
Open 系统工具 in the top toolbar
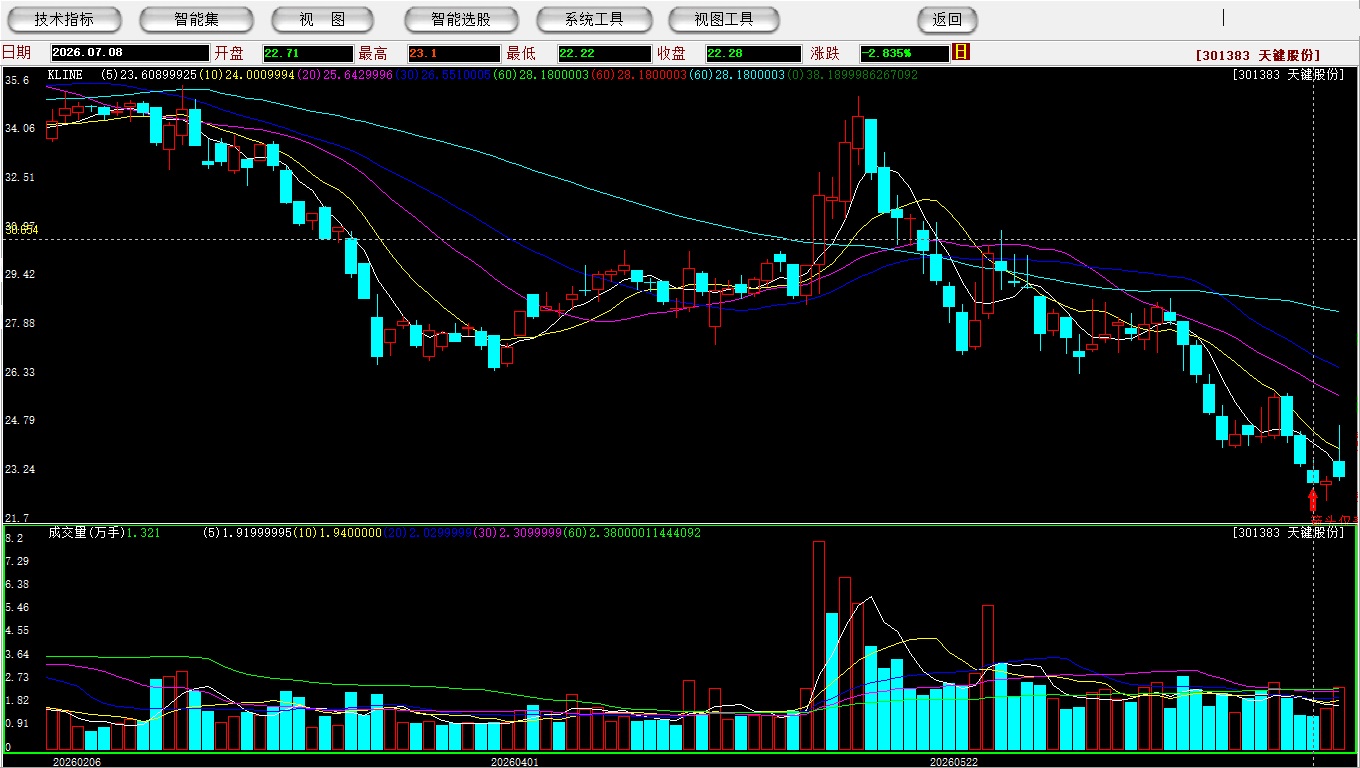click(594, 19)
